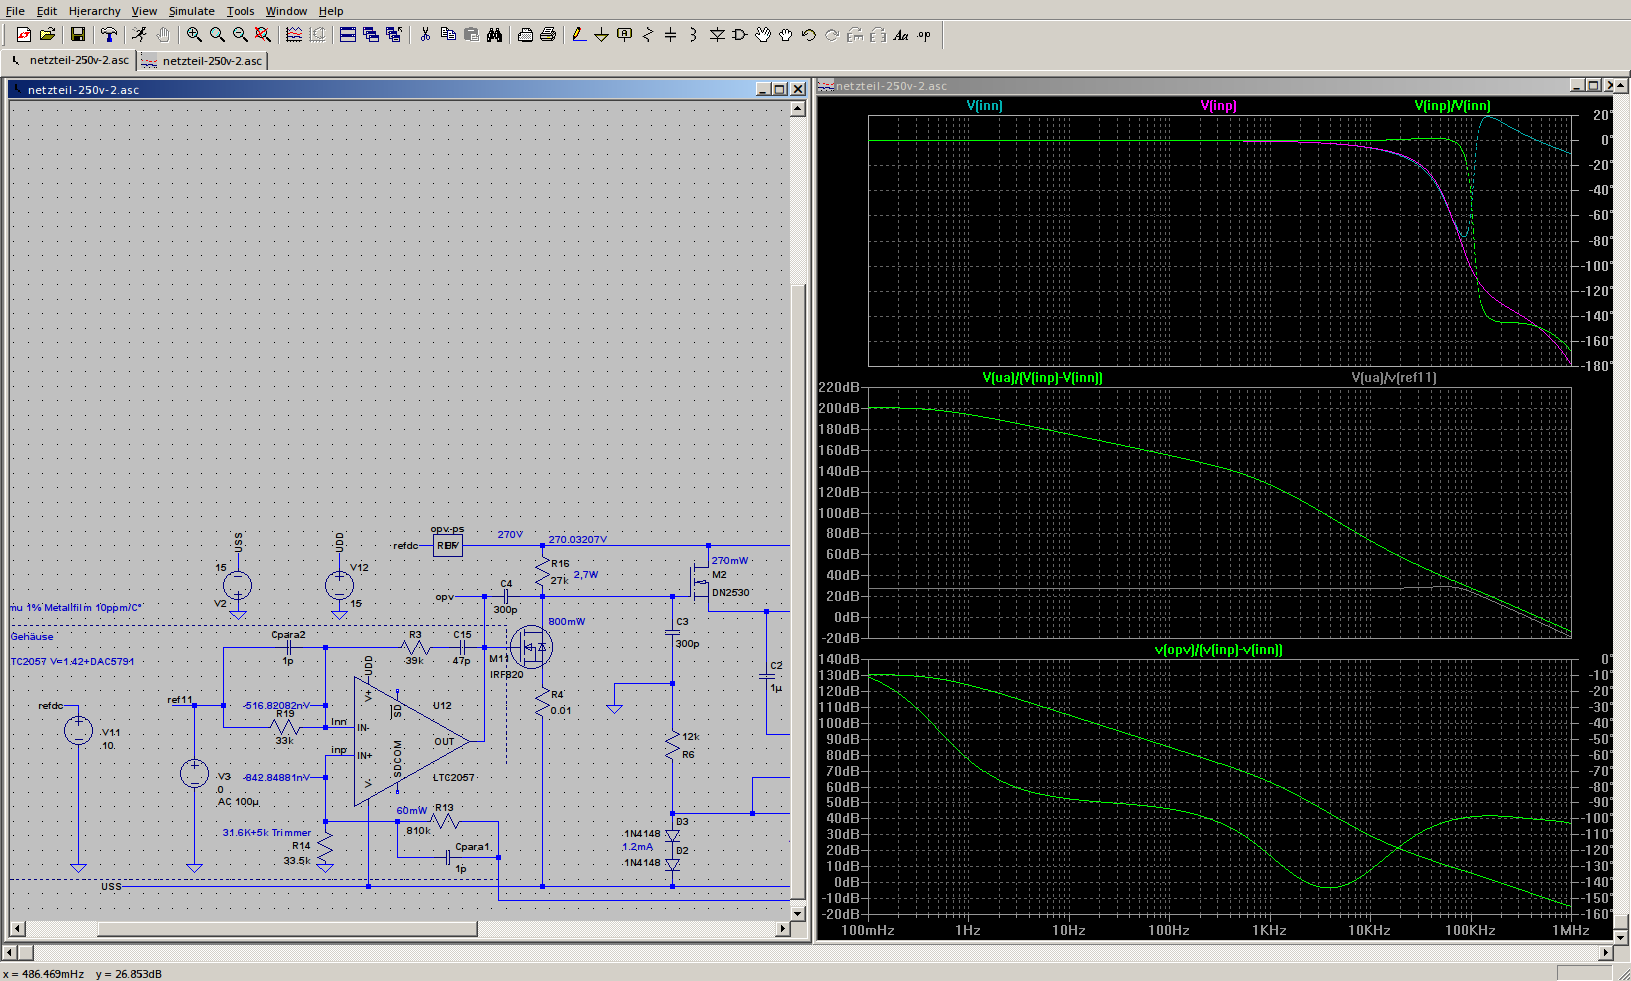Zoom out with the minus magnifier icon
Image resolution: width=1631 pixels, height=981 pixels.
pyautogui.click(x=240, y=35)
